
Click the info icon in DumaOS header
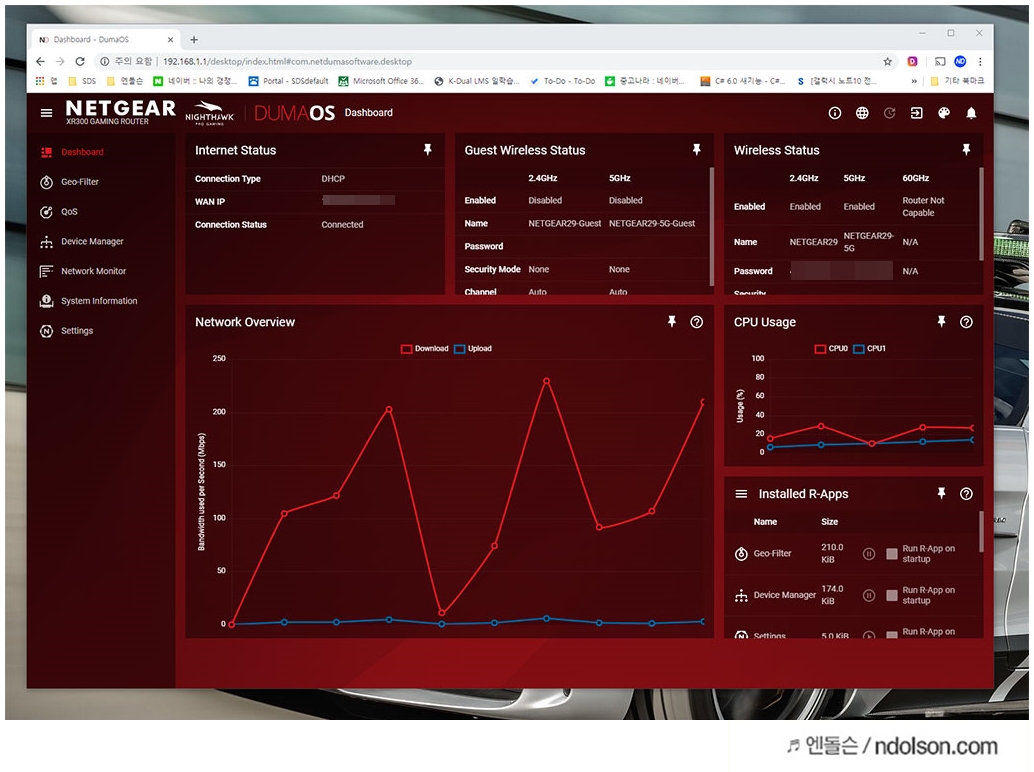pyautogui.click(x=835, y=113)
